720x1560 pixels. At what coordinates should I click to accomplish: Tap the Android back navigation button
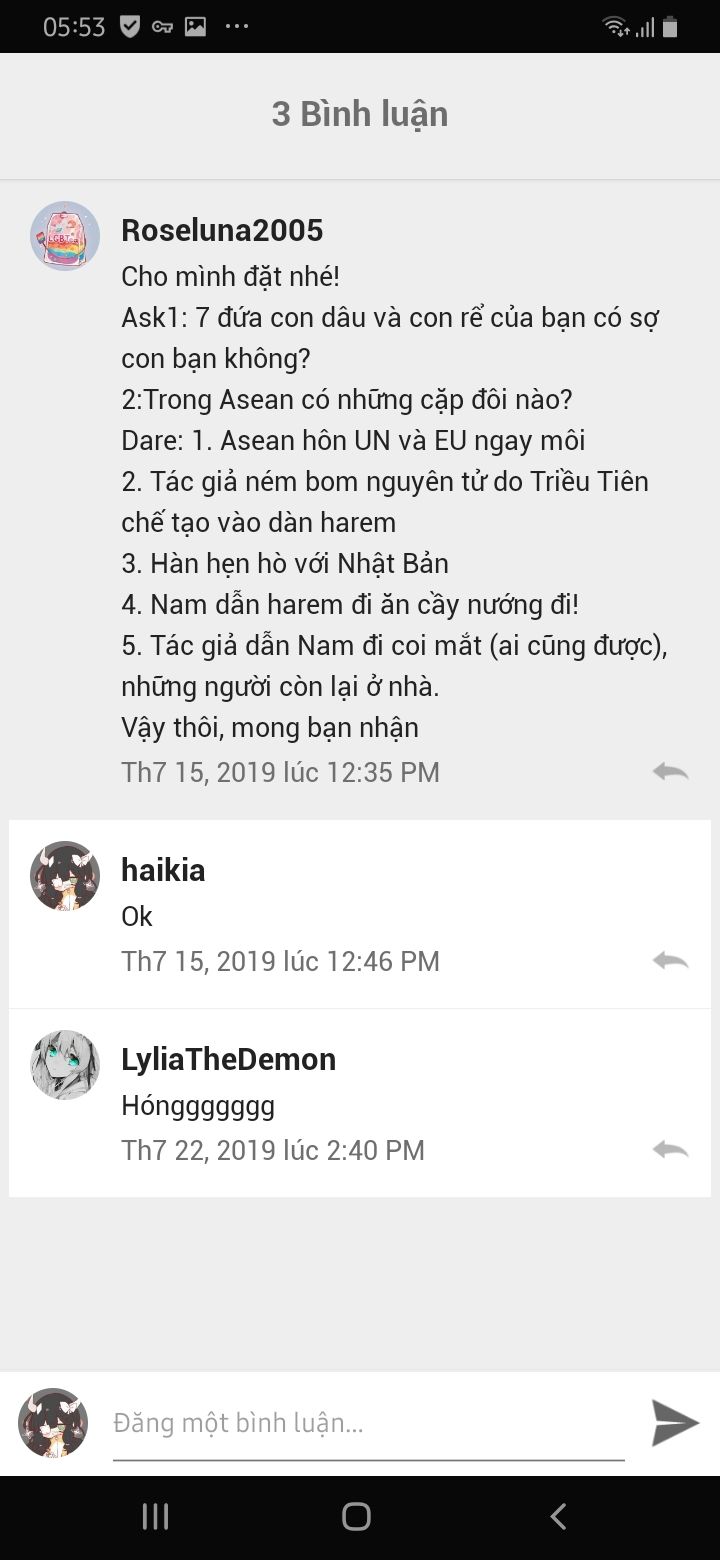point(558,1516)
